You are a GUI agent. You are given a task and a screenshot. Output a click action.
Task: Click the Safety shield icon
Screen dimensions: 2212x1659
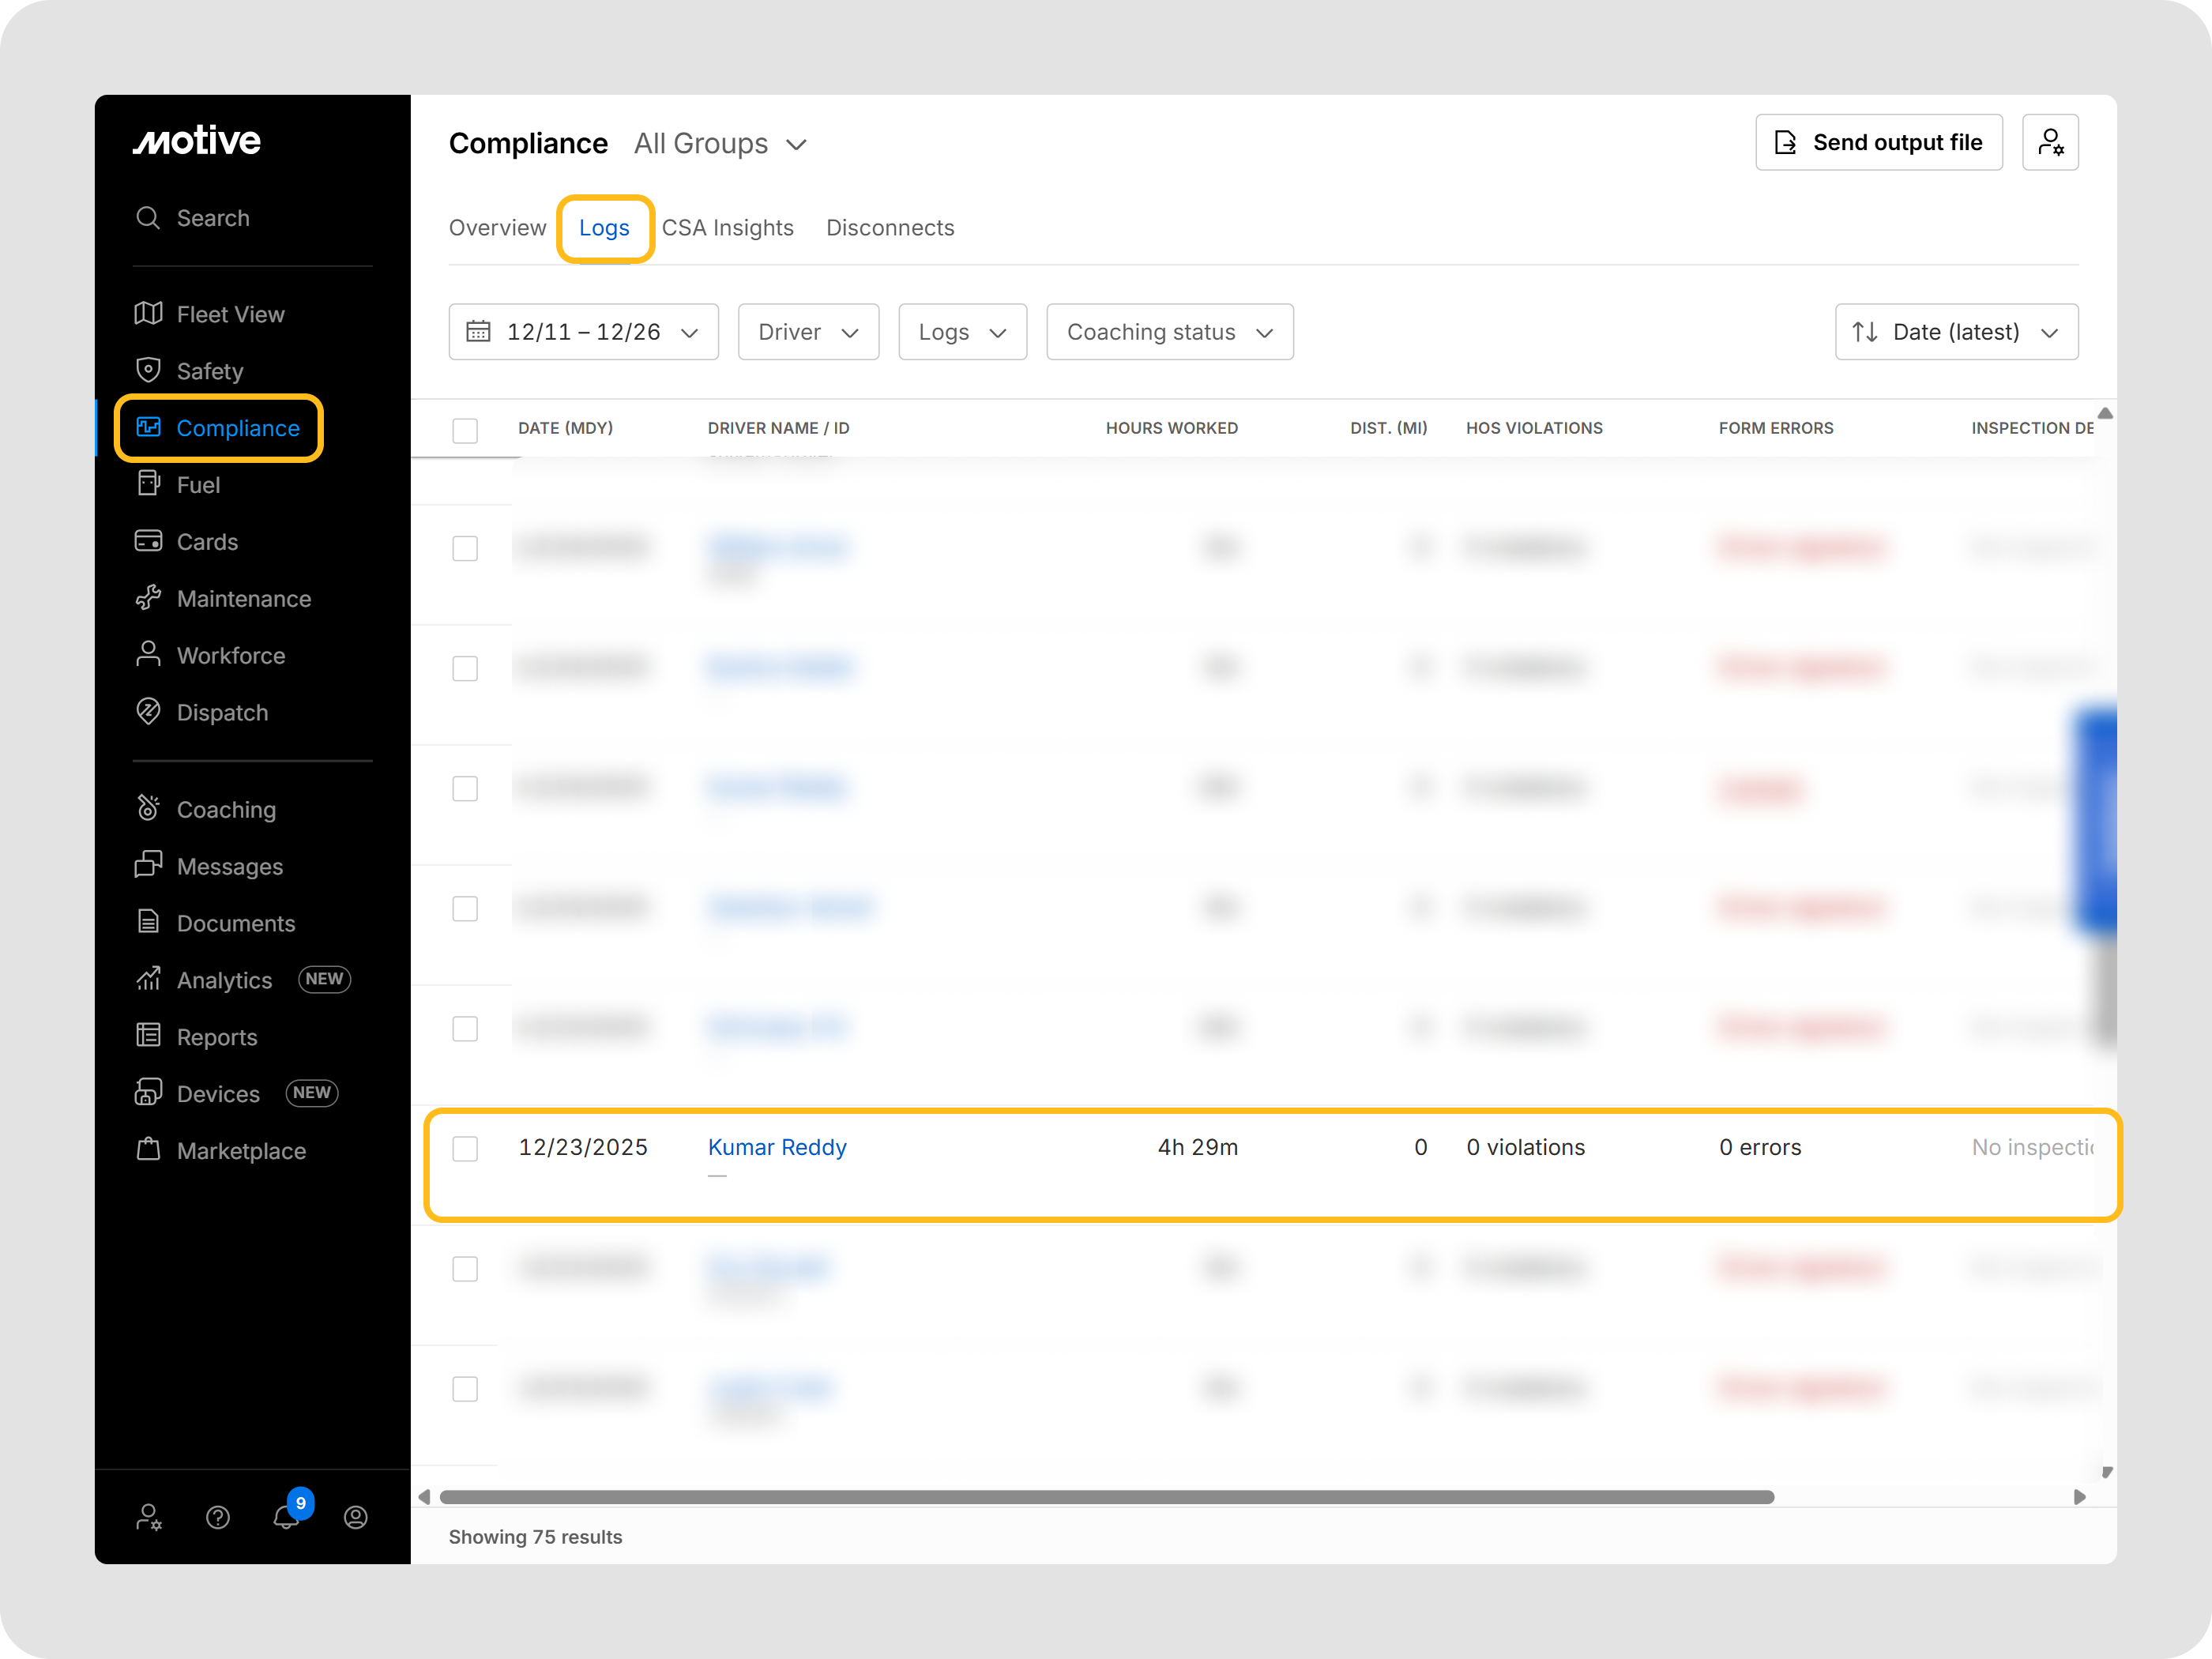tap(148, 370)
